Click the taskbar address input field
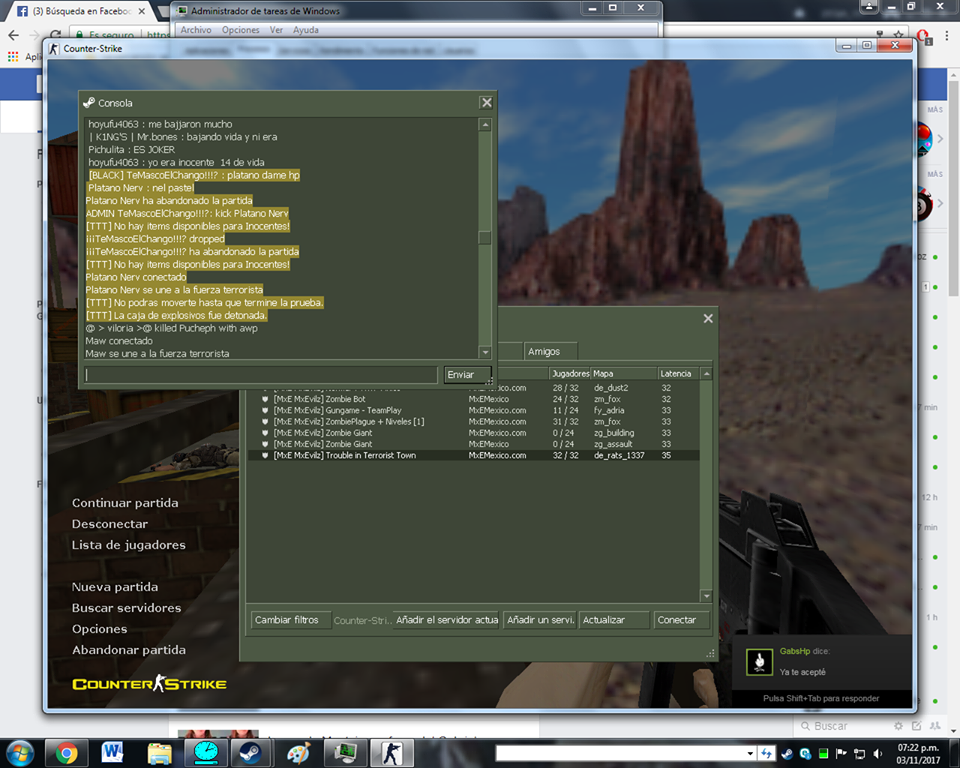Viewport: 960px width, 768px height. [x=620, y=753]
